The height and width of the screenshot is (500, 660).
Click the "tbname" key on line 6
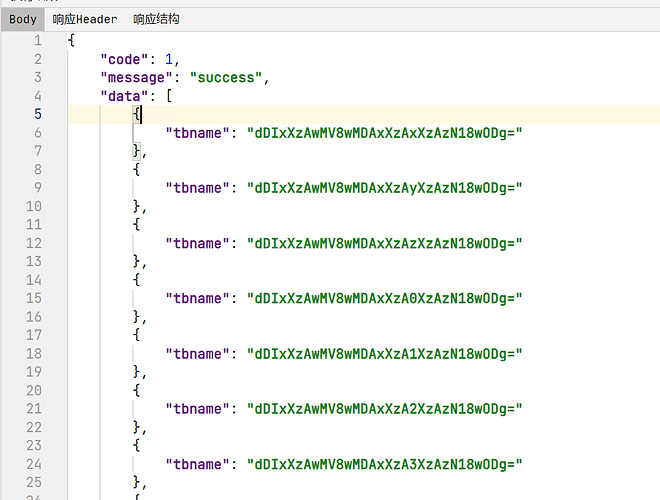[198, 133]
